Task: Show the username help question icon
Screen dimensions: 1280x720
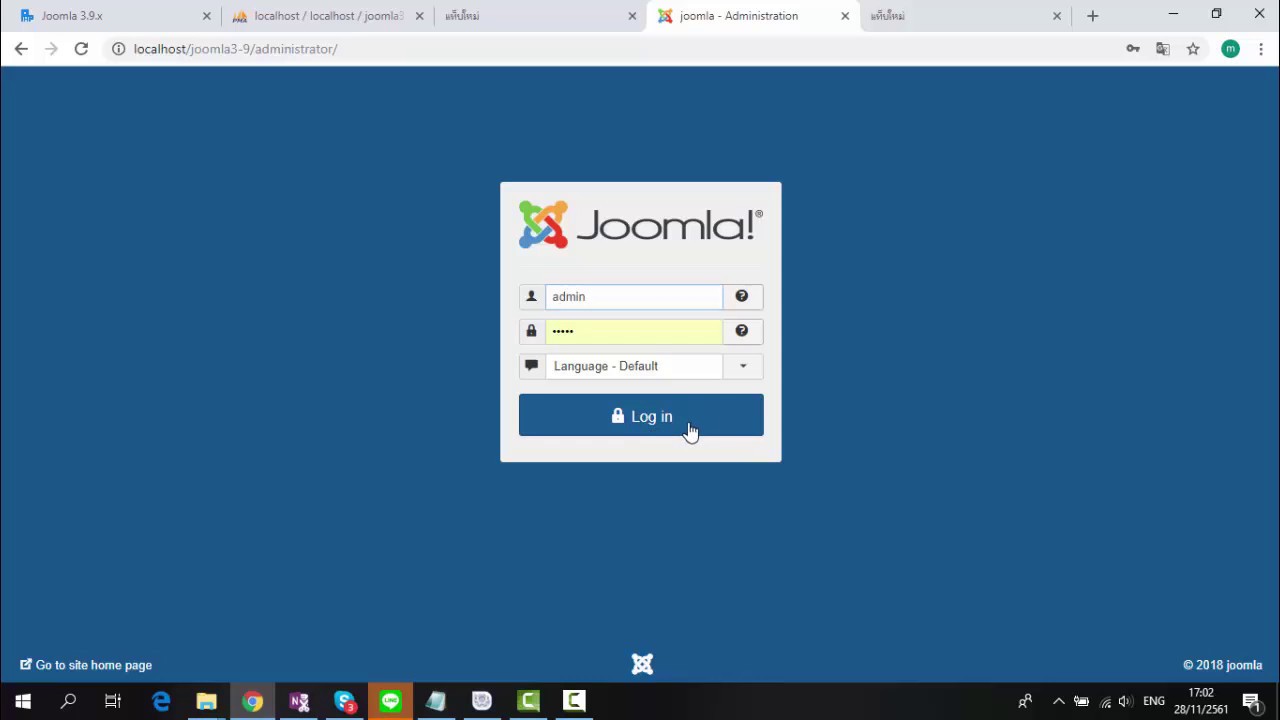Action: (x=742, y=297)
